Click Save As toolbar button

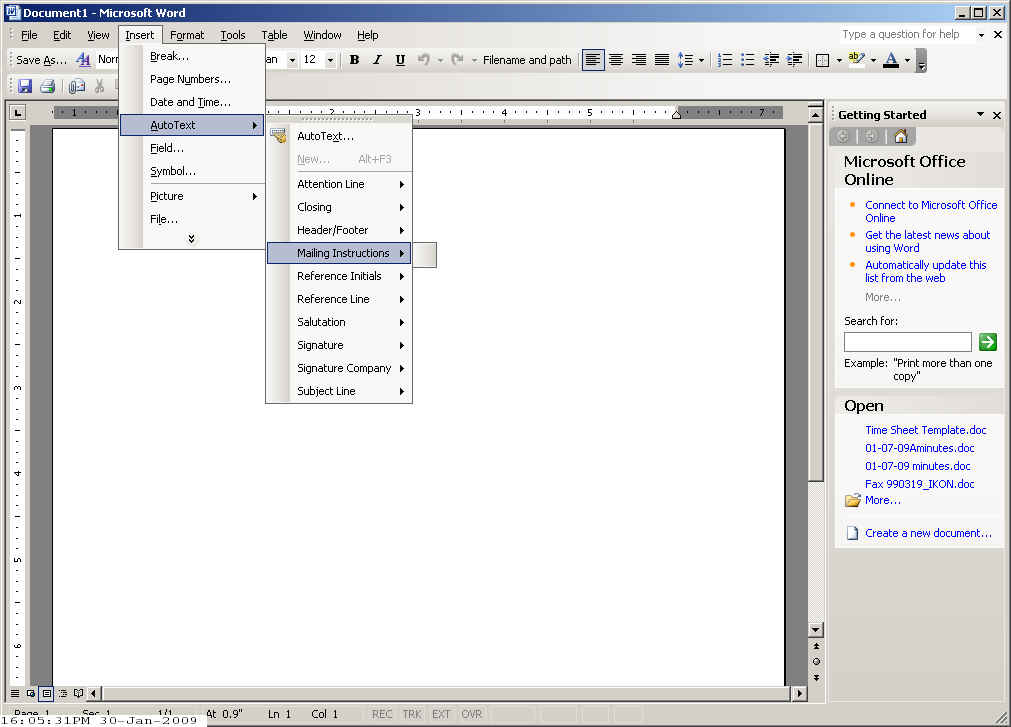41,60
